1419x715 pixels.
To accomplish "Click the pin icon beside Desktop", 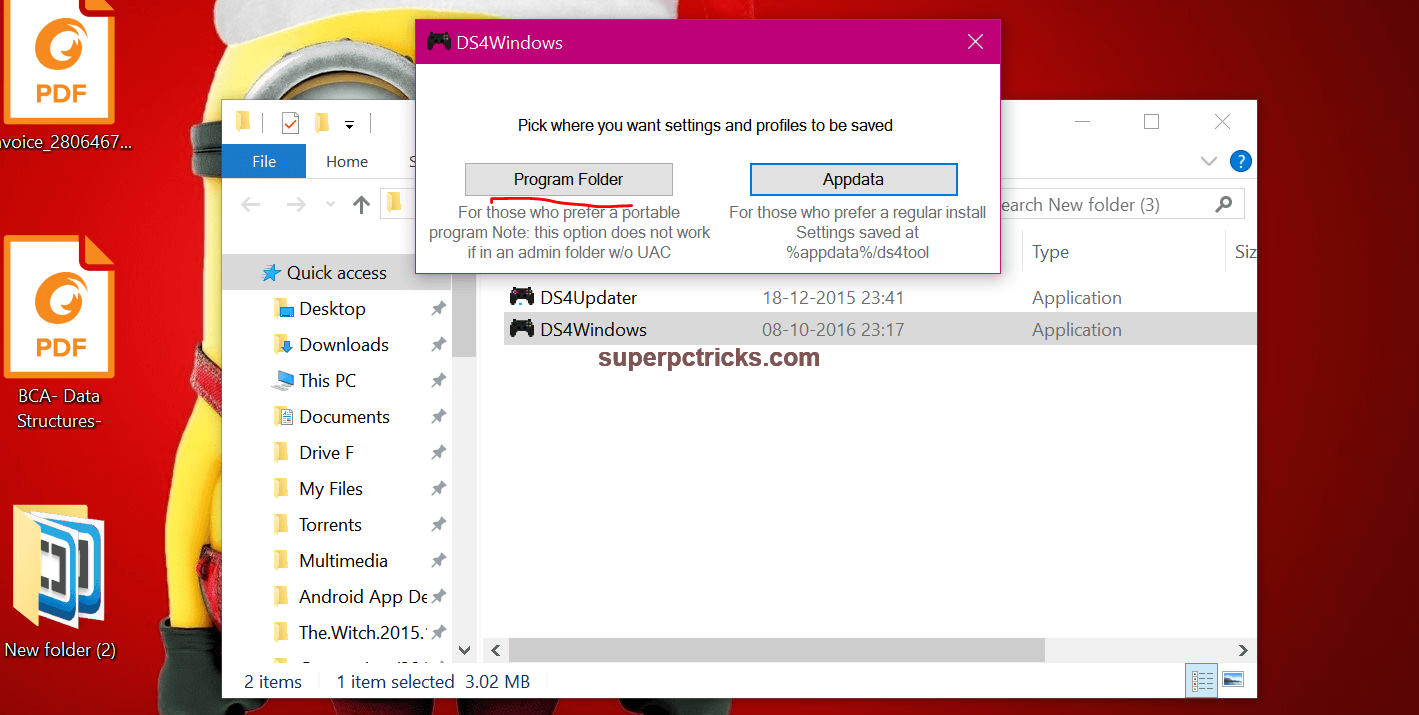I will pos(438,309).
